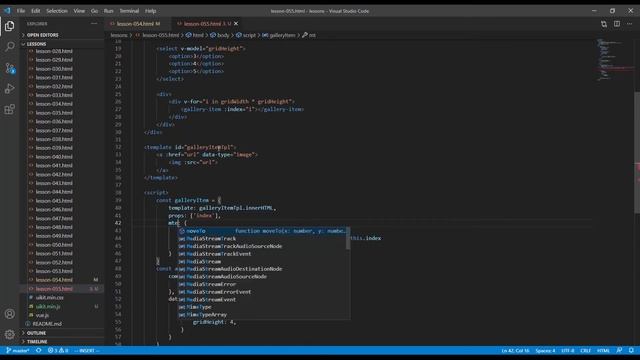
Task: Click the body breadcrumb segment
Action: point(220,36)
